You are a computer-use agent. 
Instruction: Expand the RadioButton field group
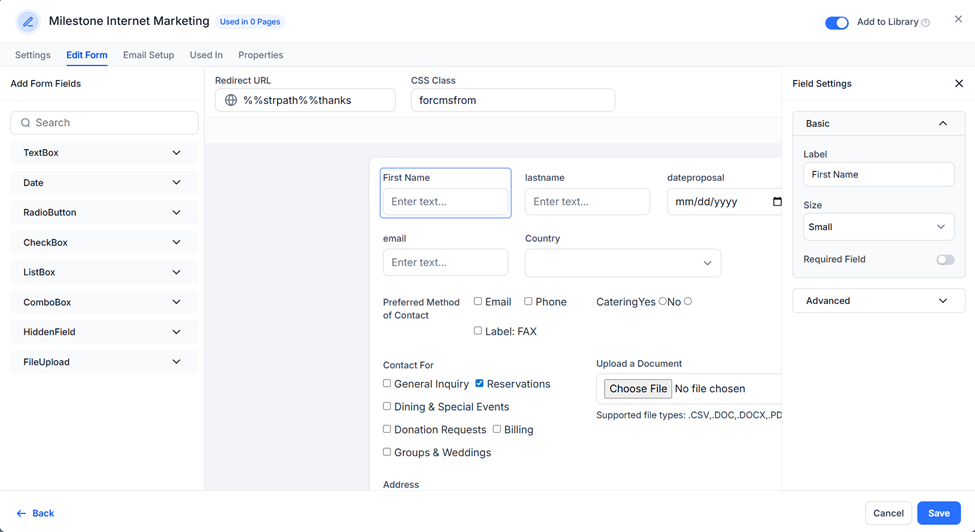(x=104, y=213)
